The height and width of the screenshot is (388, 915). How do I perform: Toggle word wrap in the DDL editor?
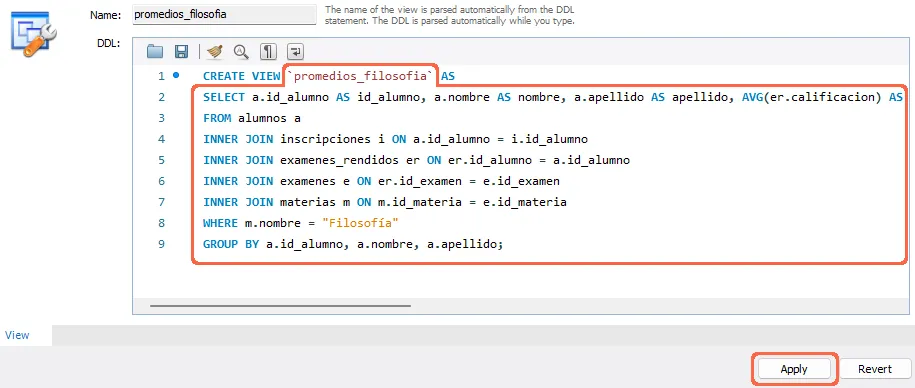[296, 51]
